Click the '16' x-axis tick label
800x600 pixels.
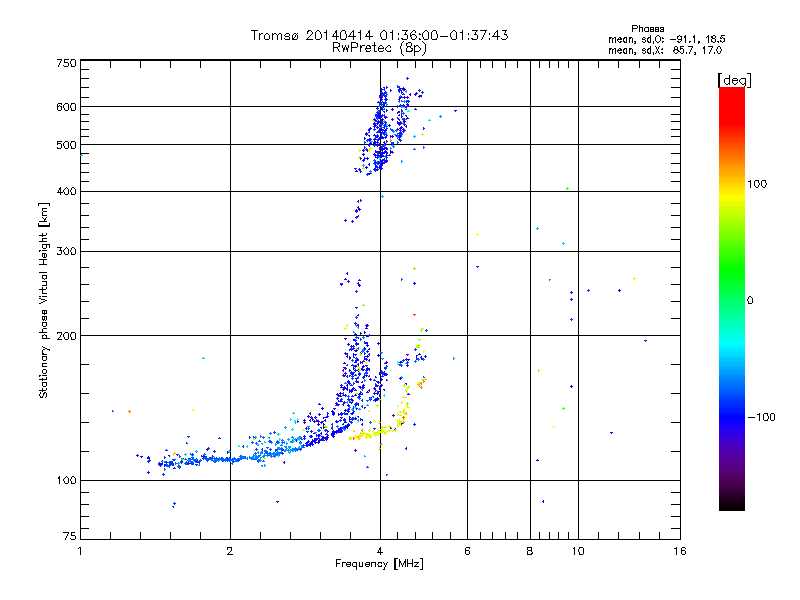click(680, 551)
